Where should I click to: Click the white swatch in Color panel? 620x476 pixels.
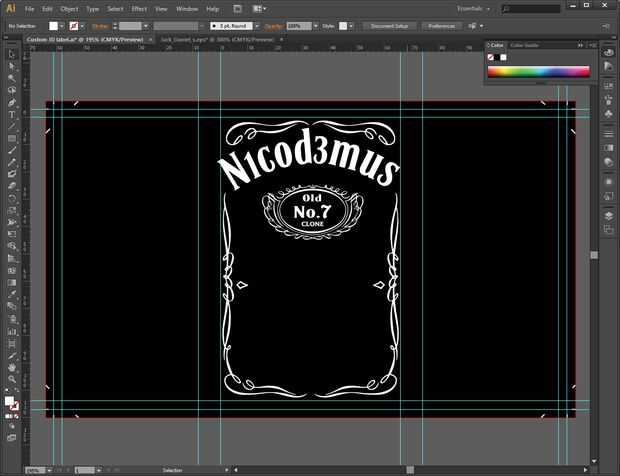(503, 57)
